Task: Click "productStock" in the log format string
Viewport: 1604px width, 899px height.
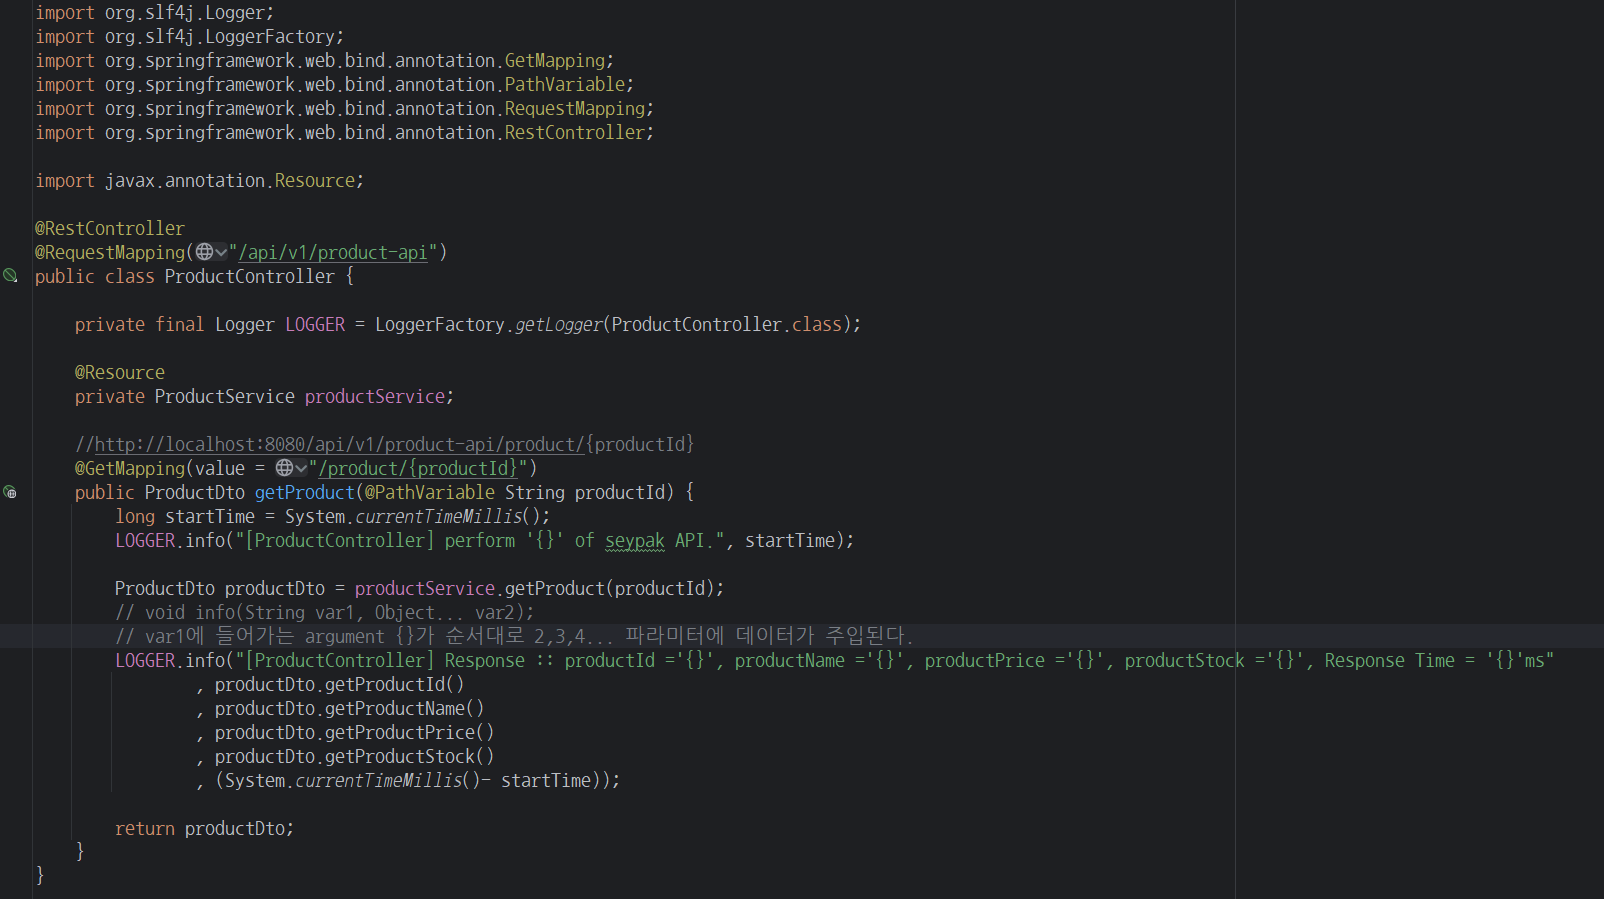Action: (1185, 661)
